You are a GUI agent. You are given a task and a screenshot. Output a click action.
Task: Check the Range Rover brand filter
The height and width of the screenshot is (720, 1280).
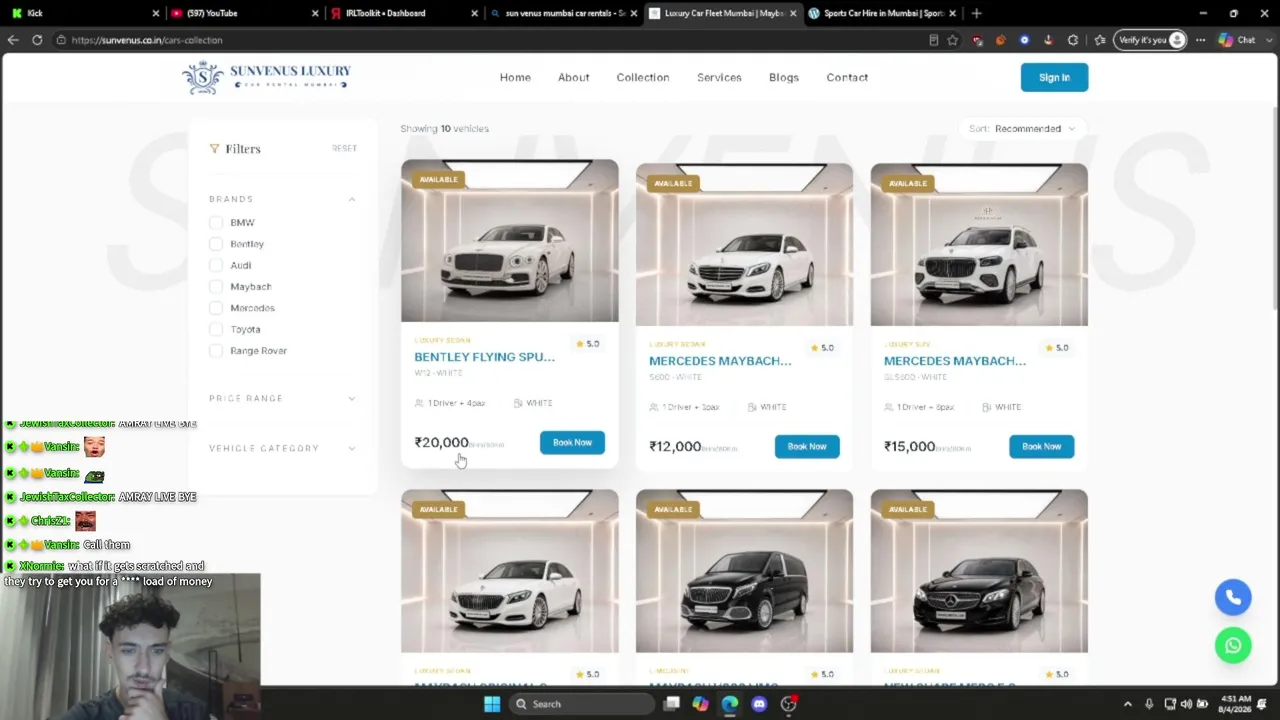(216, 351)
